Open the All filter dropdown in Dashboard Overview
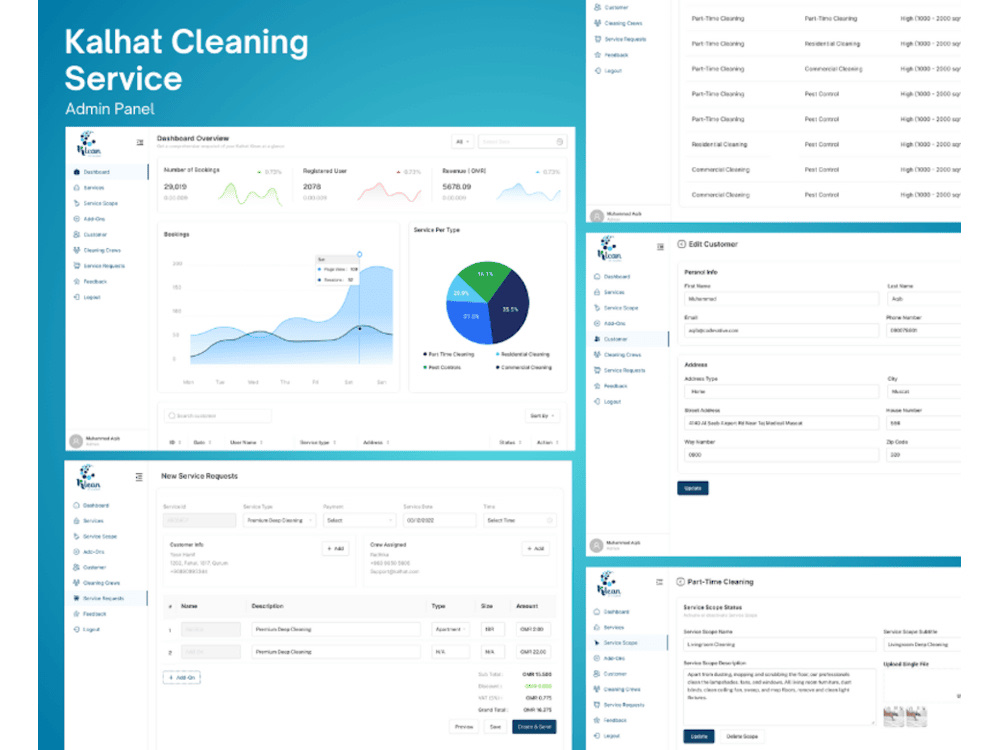 pos(462,142)
